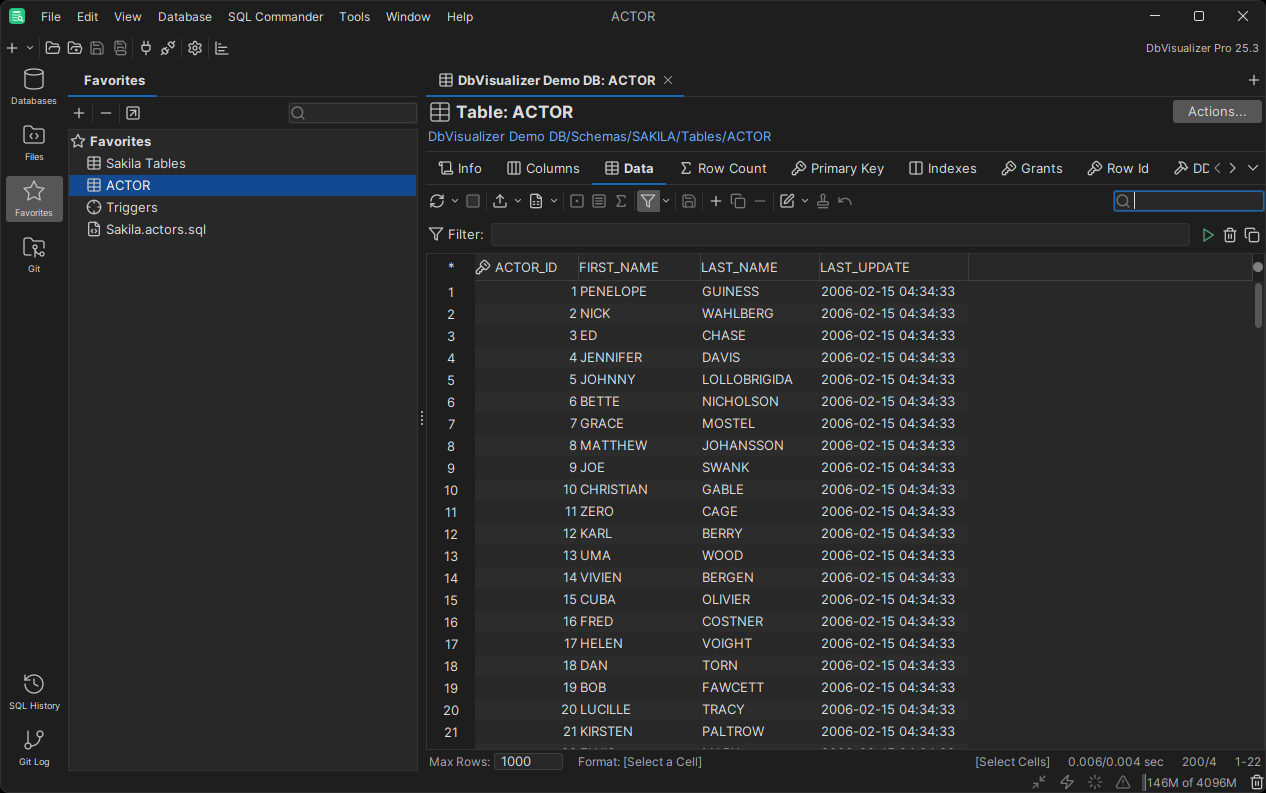Screen dimensions: 1266x793
Task: Expand the hidden tabs overflow chevron
Action: (x=1253, y=168)
